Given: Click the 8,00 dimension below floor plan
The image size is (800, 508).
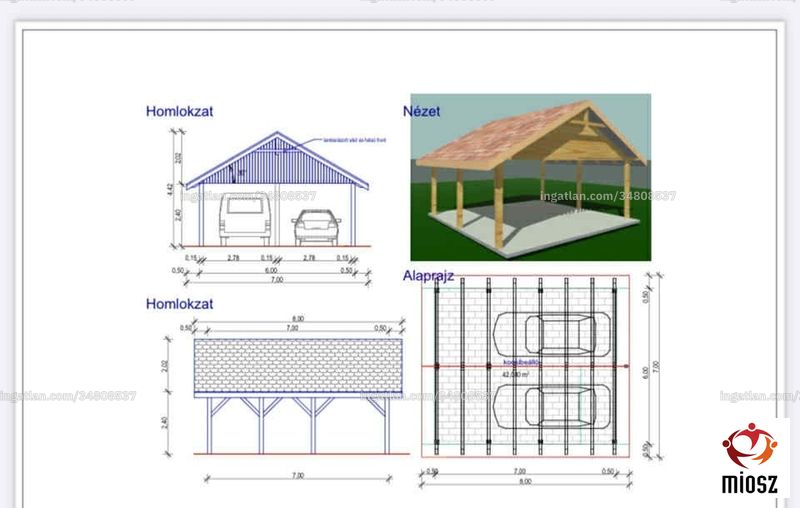Looking at the screenshot, I should [525, 481].
